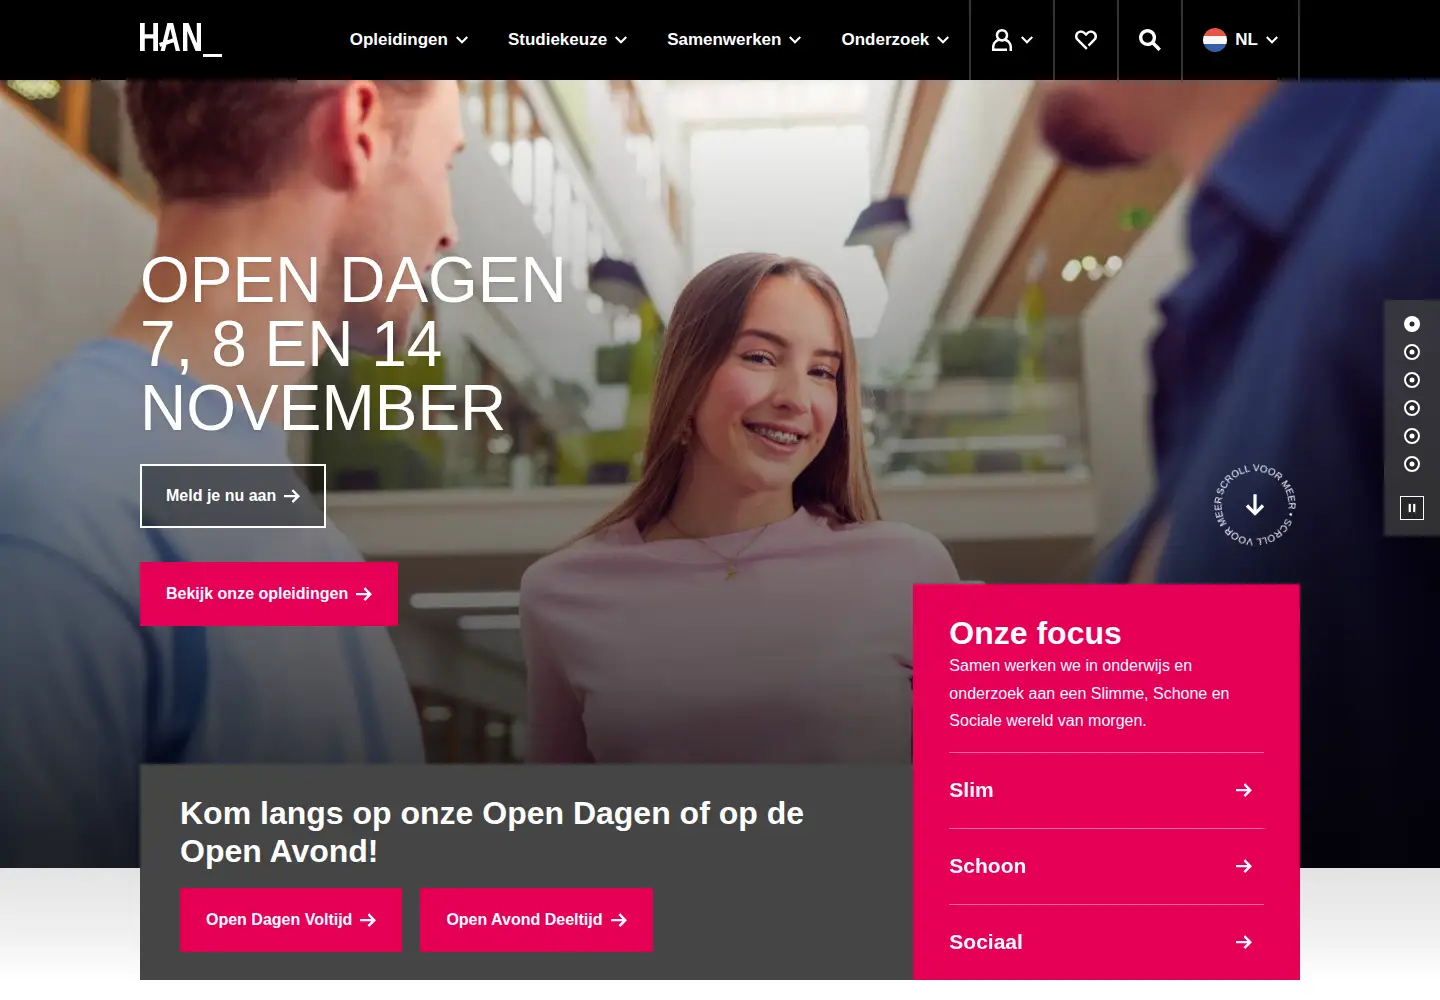Expand the Studiekeuze menu
The image size is (1440, 1000).
coord(567,40)
